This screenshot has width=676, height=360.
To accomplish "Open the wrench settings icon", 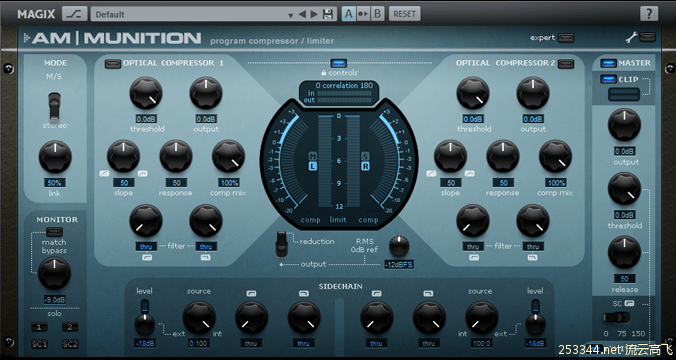I will (631, 38).
